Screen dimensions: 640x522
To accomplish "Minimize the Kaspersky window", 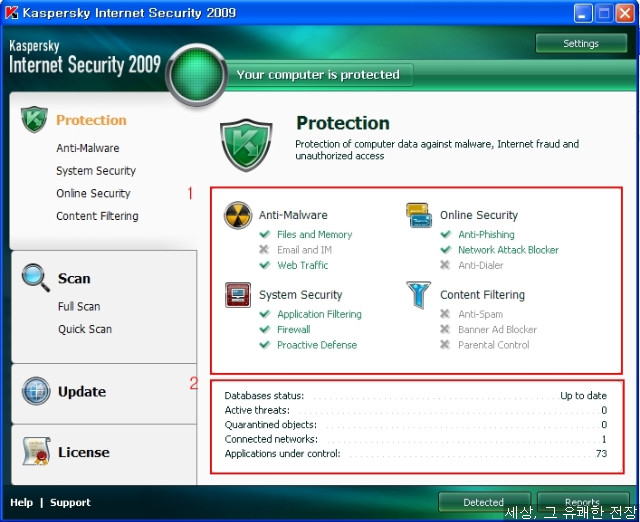I will (x=582, y=13).
